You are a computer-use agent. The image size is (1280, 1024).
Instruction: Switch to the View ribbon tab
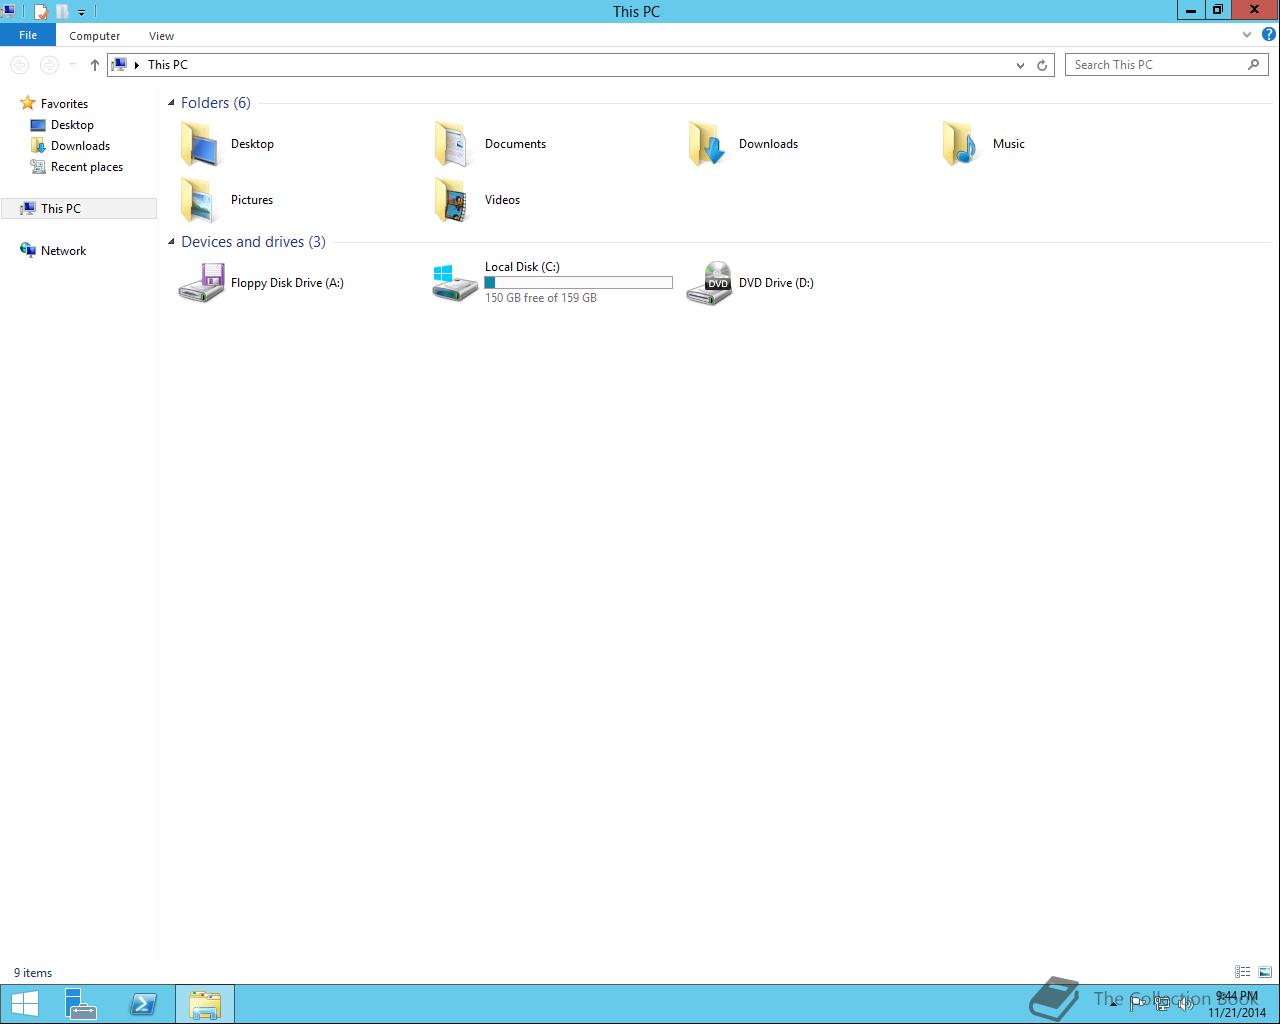(161, 35)
